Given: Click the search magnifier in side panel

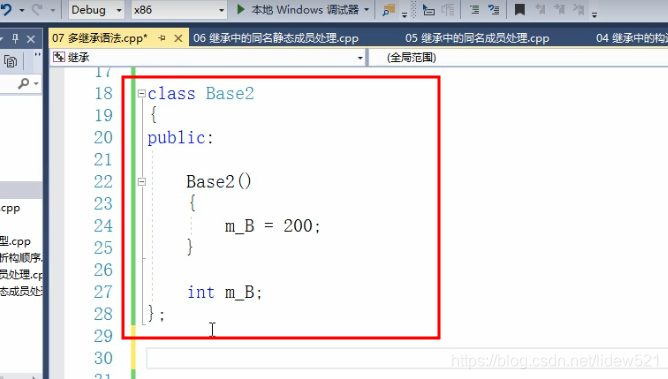Looking at the screenshot, I should coord(23,83).
